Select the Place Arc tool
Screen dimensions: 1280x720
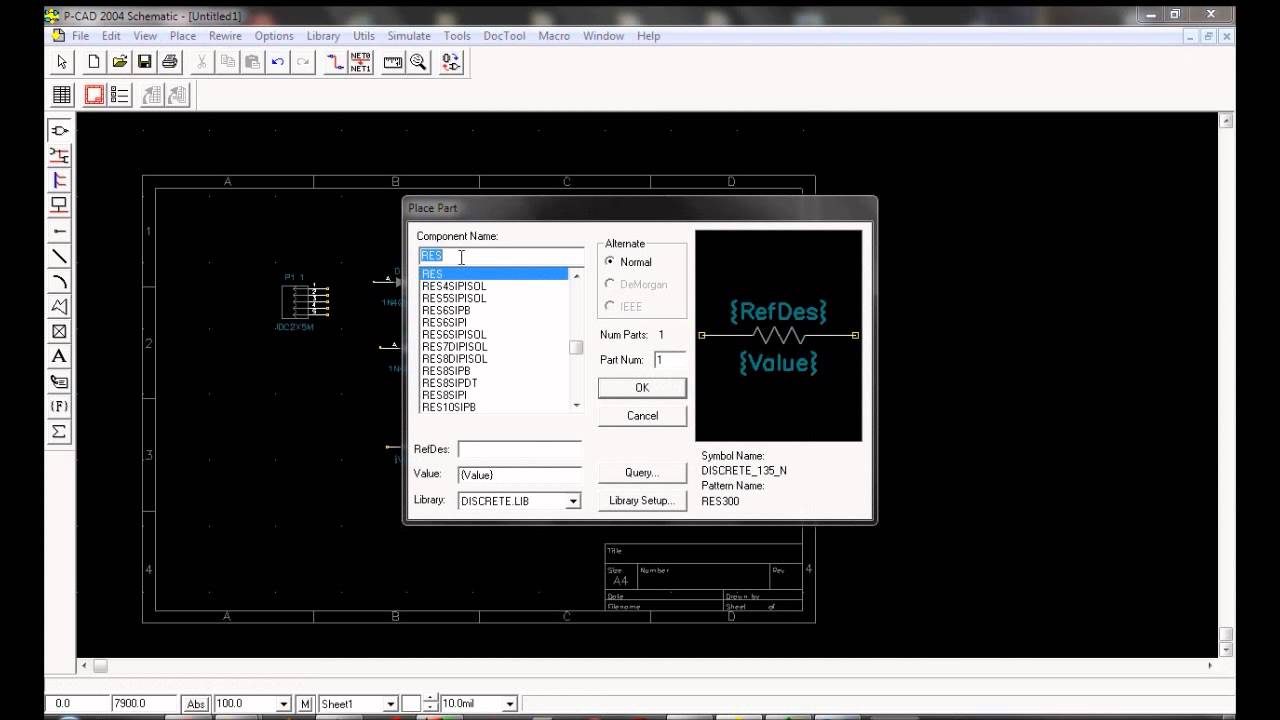[x=59, y=281]
